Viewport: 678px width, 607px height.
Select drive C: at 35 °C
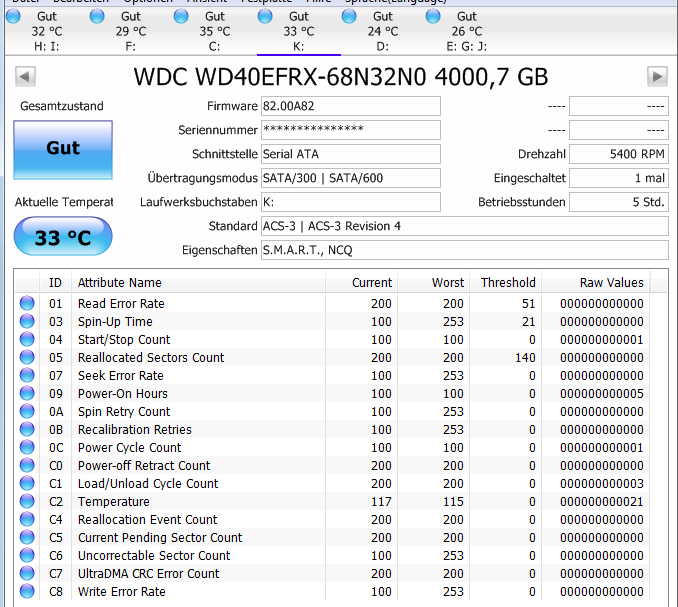pyautogui.click(x=214, y=32)
